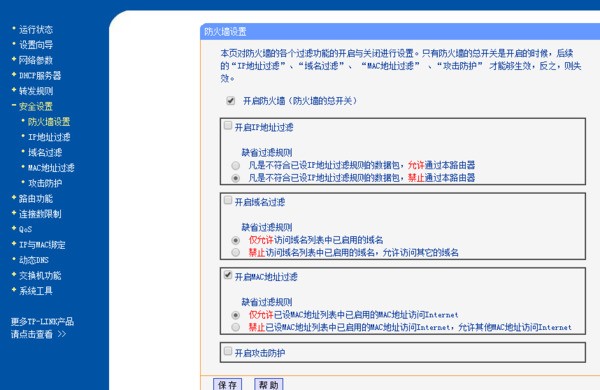Choose 禁止已设MAC地址 MAC filter radio option
This screenshot has height=390, width=600.
click(x=236, y=327)
